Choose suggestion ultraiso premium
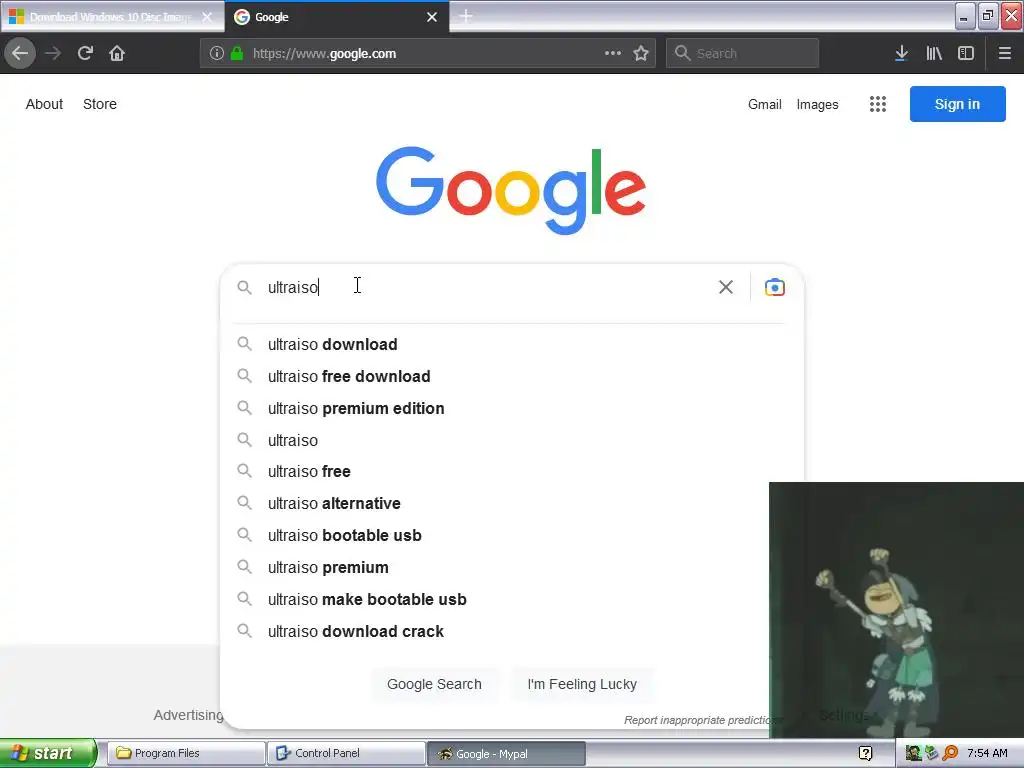Viewport: 1024px width, 768px height. click(496, 568)
